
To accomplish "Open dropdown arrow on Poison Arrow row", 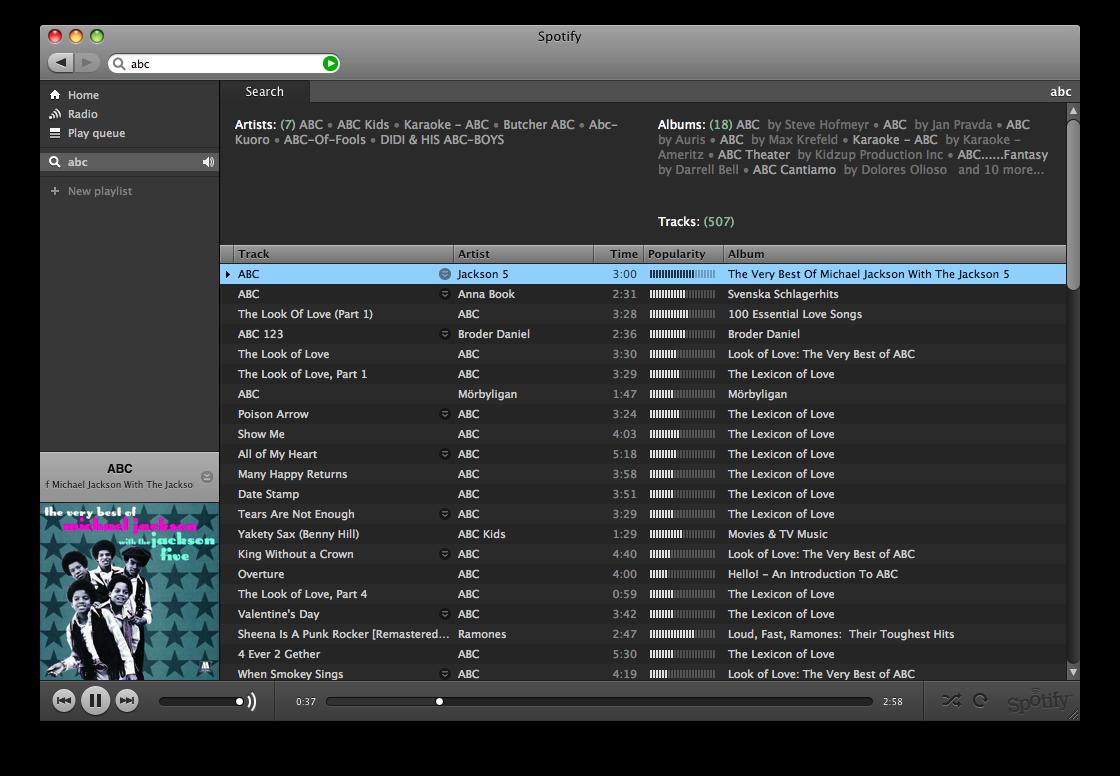I will [444, 414].
